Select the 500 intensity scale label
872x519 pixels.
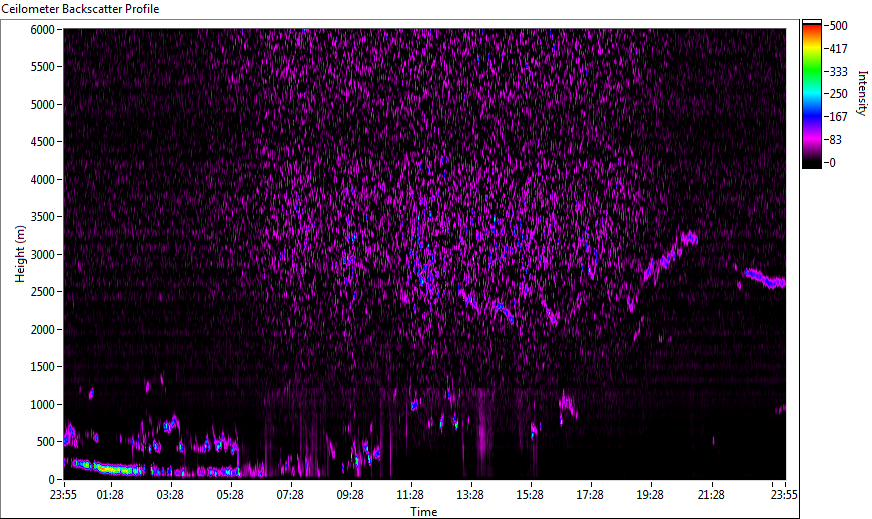[838, 26]
